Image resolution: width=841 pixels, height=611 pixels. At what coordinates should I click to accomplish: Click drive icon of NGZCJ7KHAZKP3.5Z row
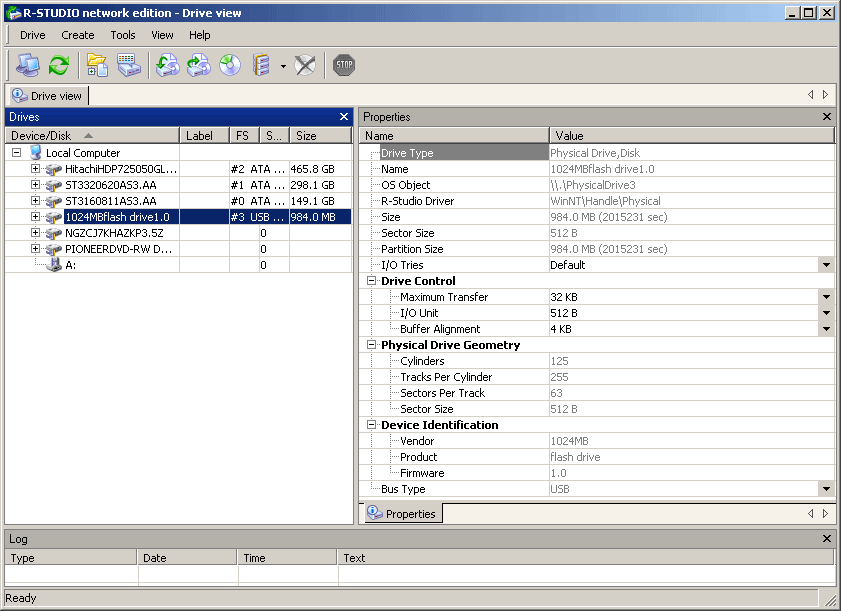[x=54, y=233]
